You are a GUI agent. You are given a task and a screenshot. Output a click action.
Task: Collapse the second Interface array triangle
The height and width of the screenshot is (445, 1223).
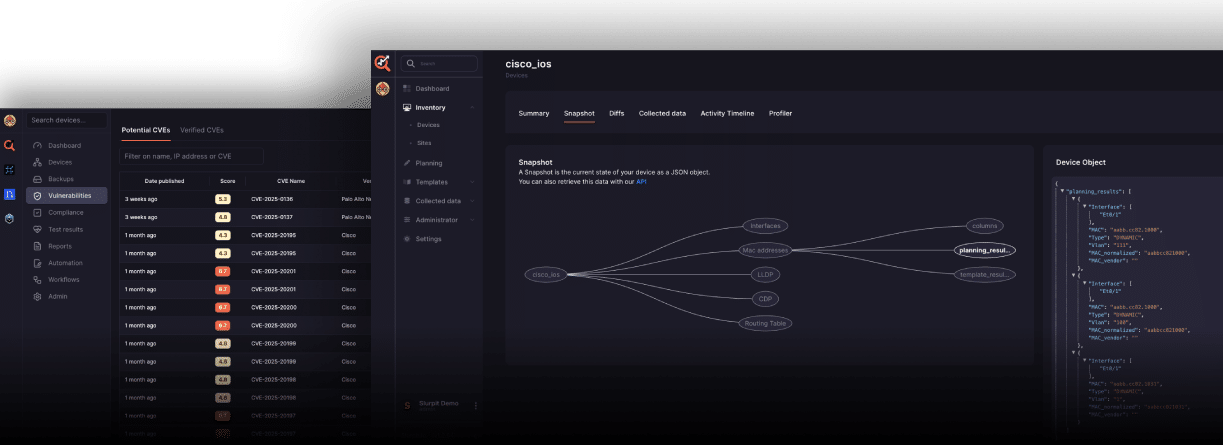[1085, 283]
